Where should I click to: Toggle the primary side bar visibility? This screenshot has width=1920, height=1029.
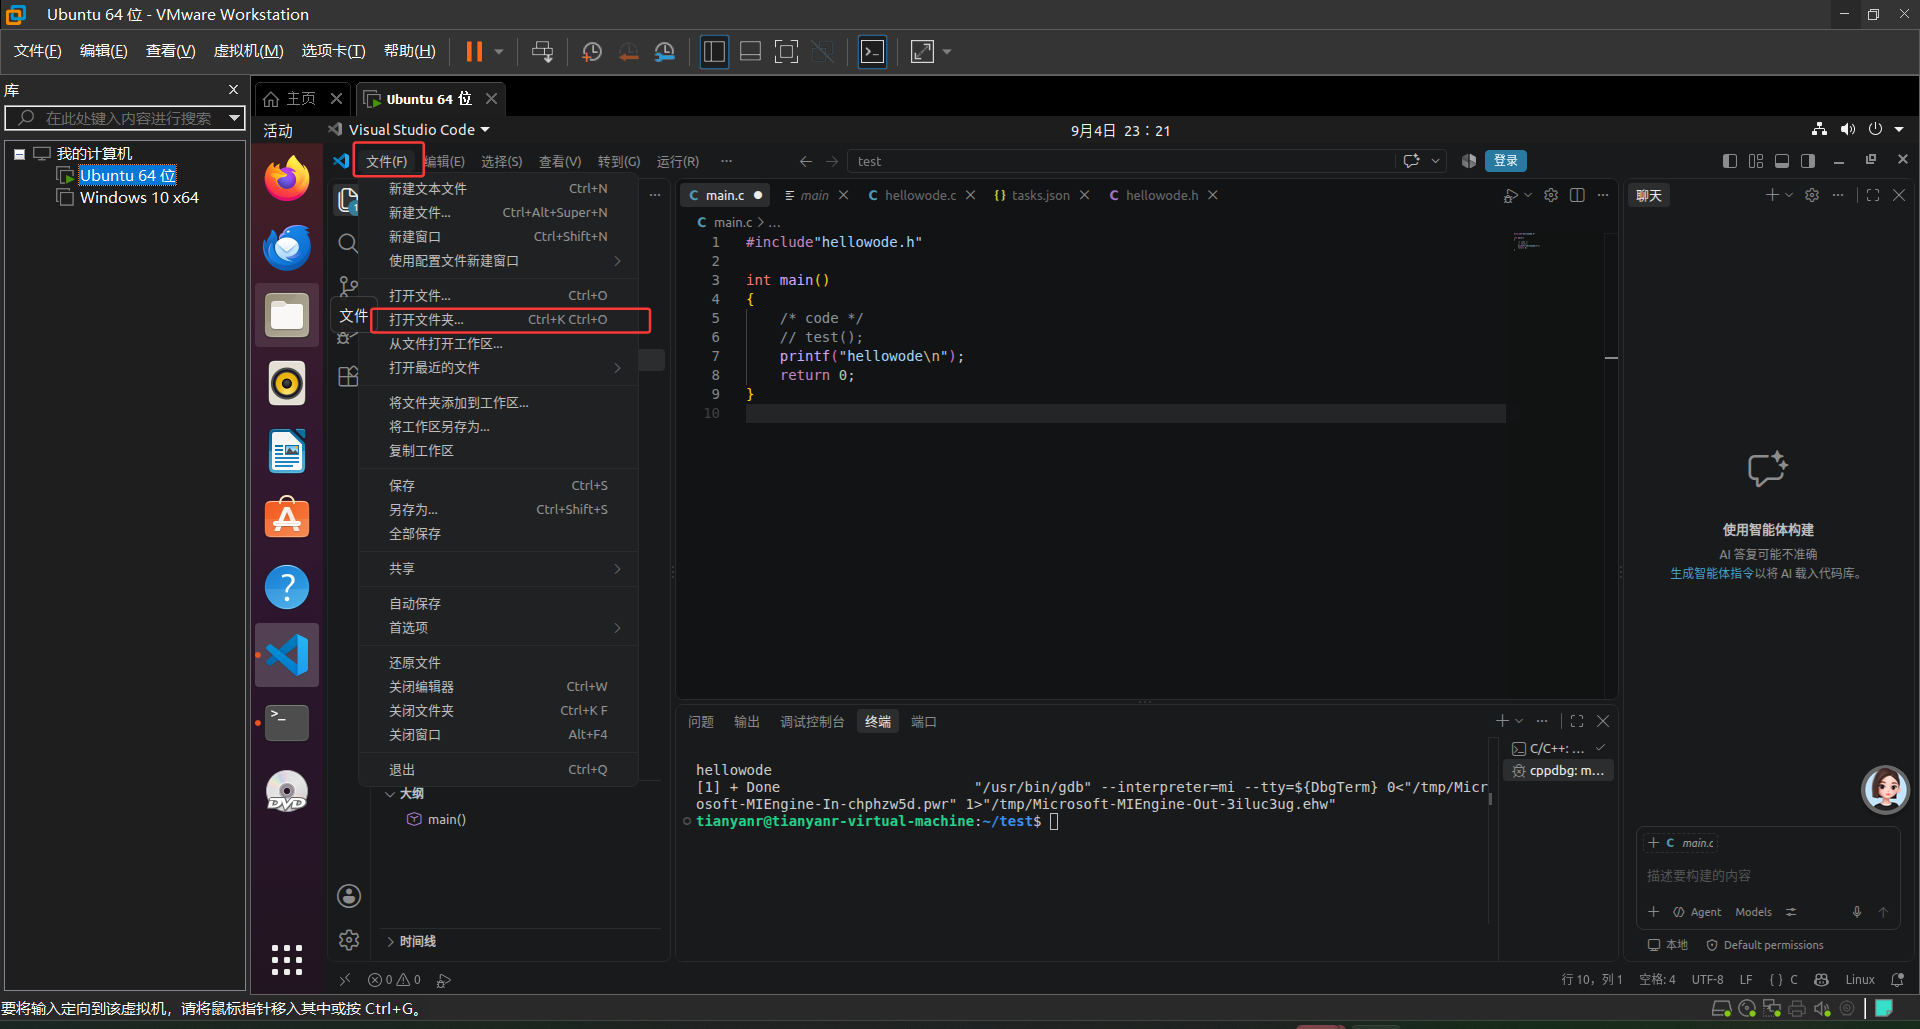[x=1730, y=161]
